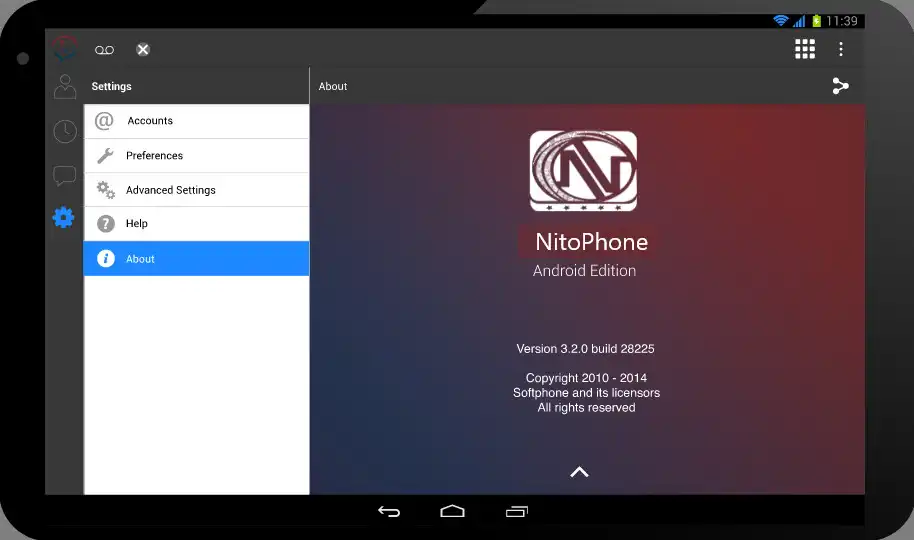Tap the Android back navigation button

(x=389, y=511)
